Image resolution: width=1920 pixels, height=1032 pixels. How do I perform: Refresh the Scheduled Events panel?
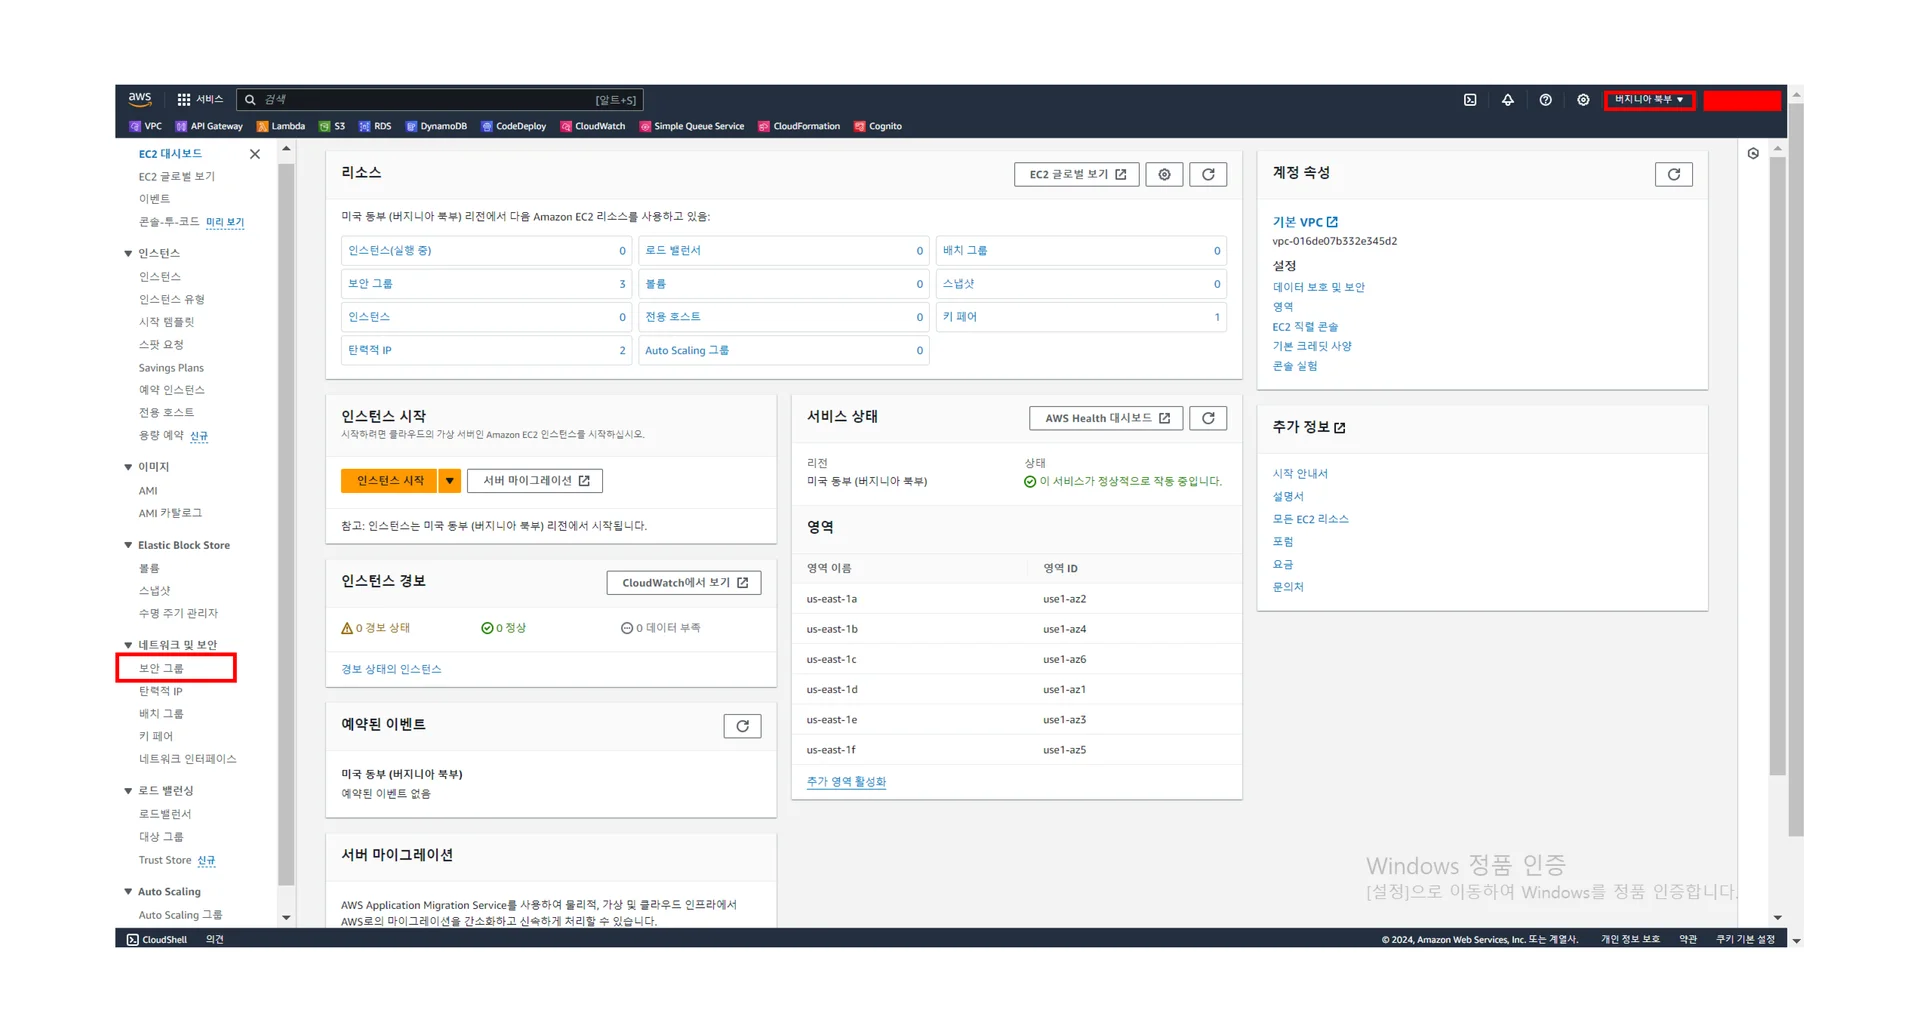point(742,726)
